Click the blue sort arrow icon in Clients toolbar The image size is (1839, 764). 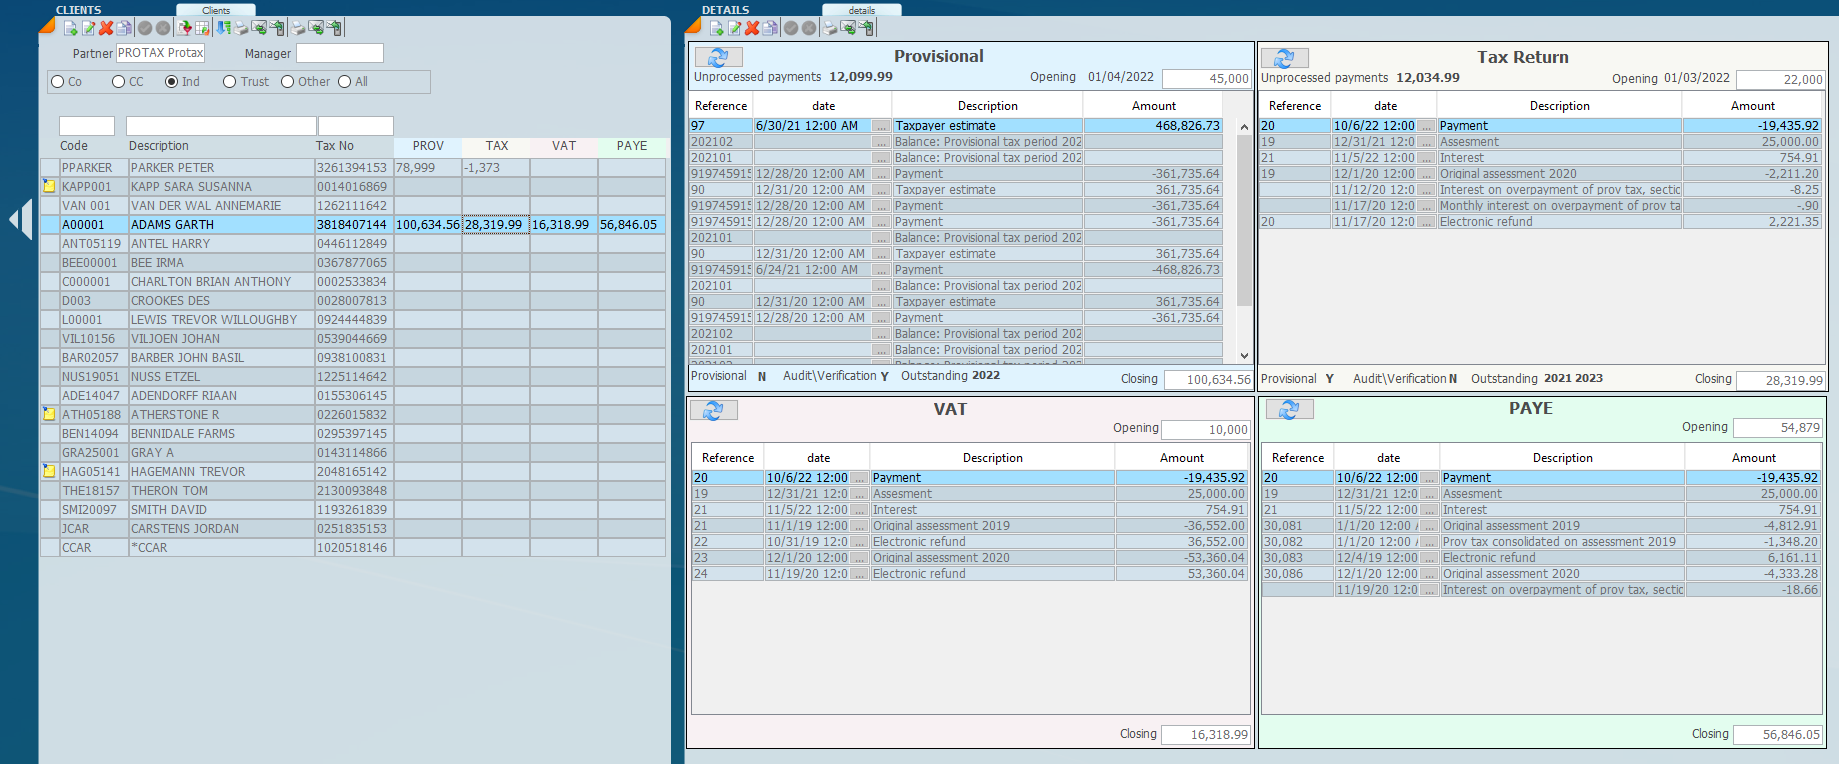pos(224,28)
